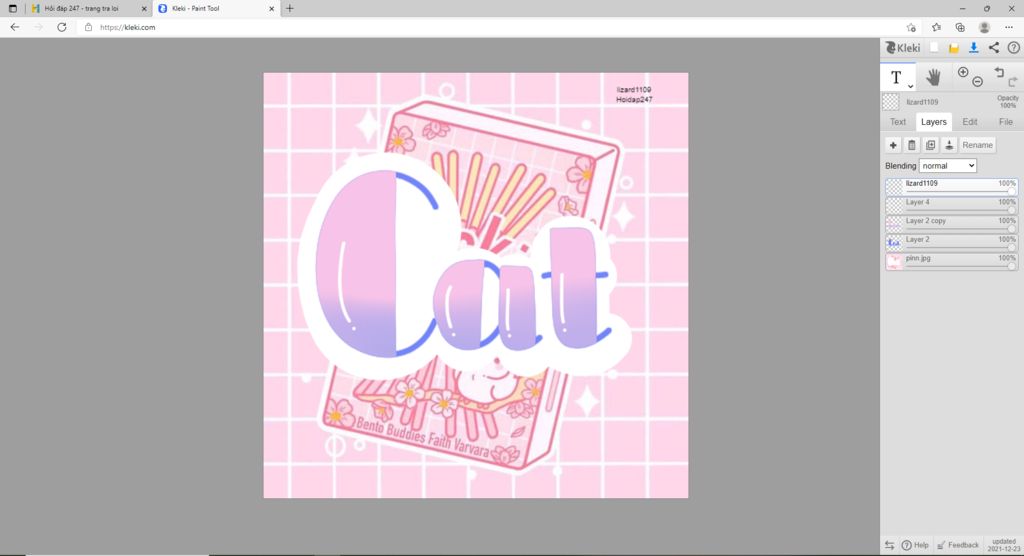
Task: Open the browser Collections icon
Action: [x=960, y=27]
